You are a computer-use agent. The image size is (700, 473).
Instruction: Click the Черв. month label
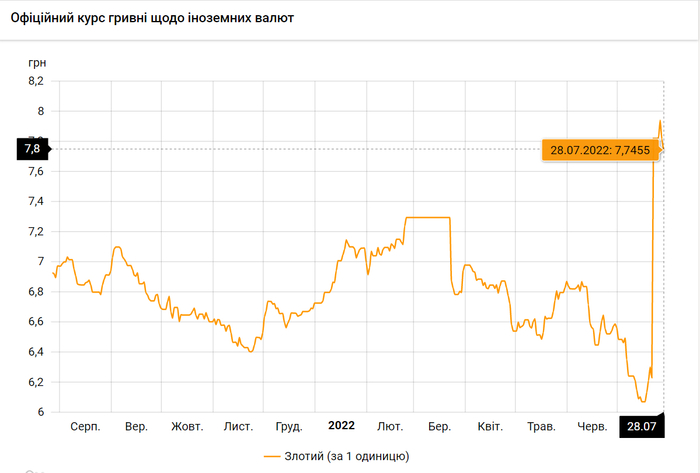[592, 426]
